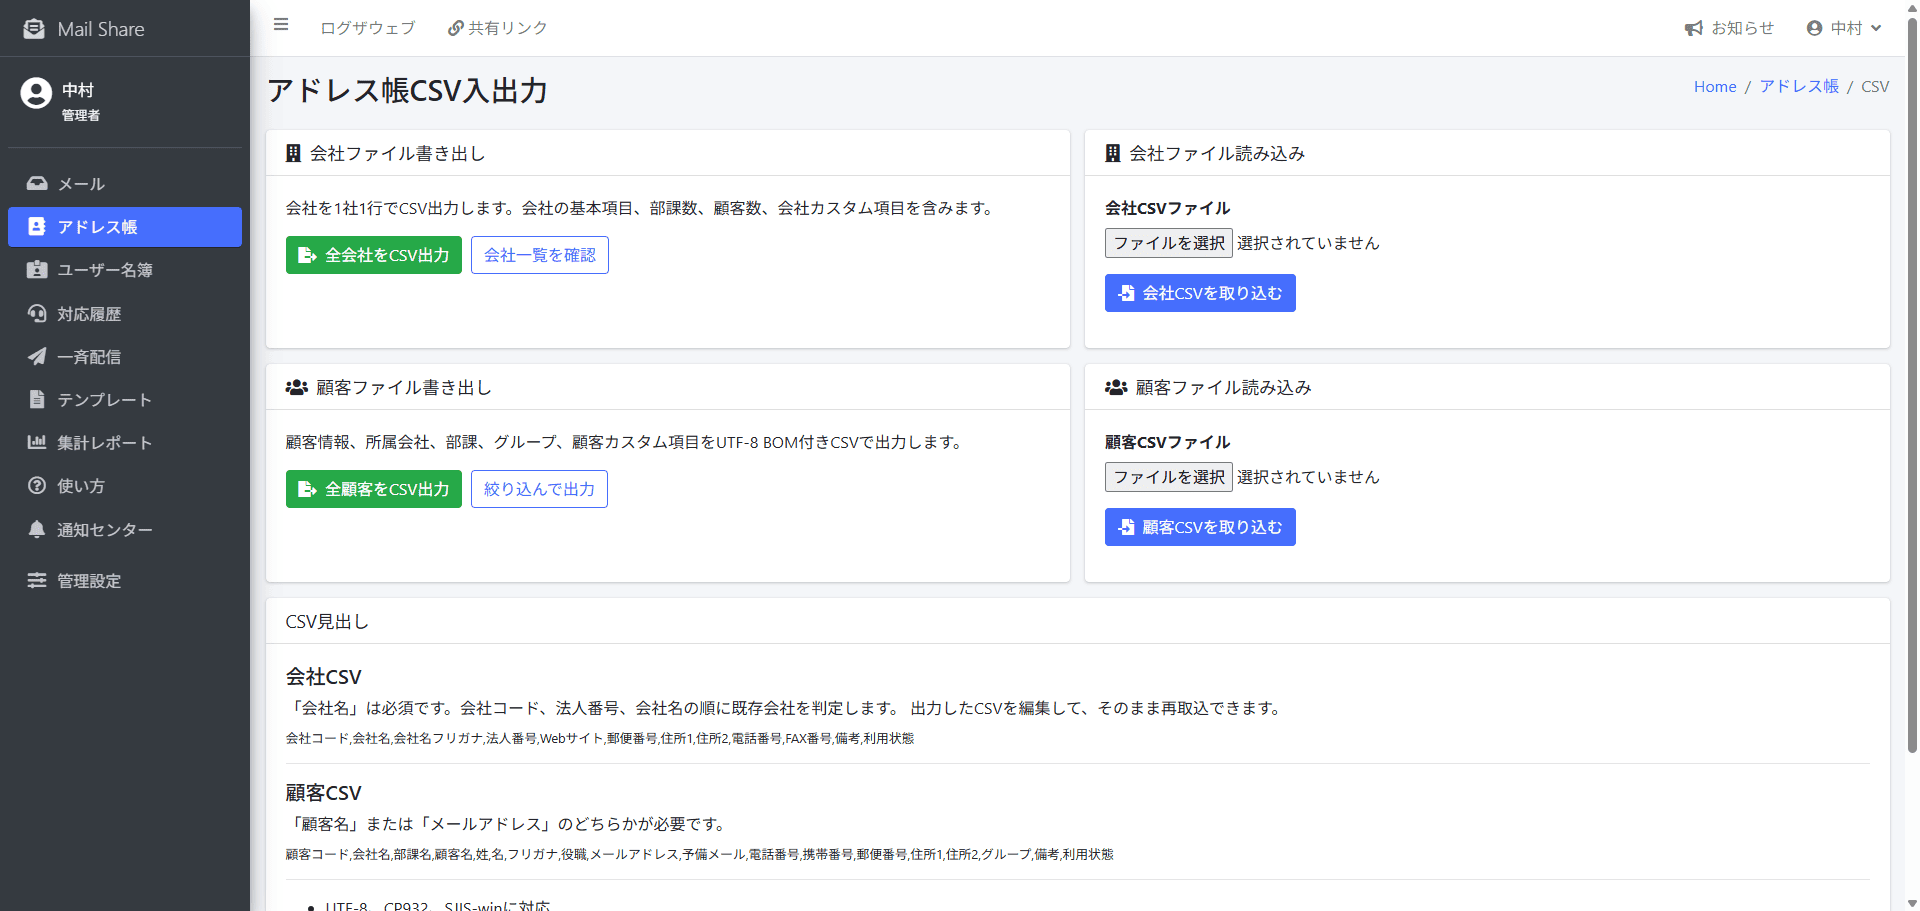Image resolution: width=1920 pixels, height=911 pixels.
Task: Open the メール menu item
Action: tap(125, 184)
